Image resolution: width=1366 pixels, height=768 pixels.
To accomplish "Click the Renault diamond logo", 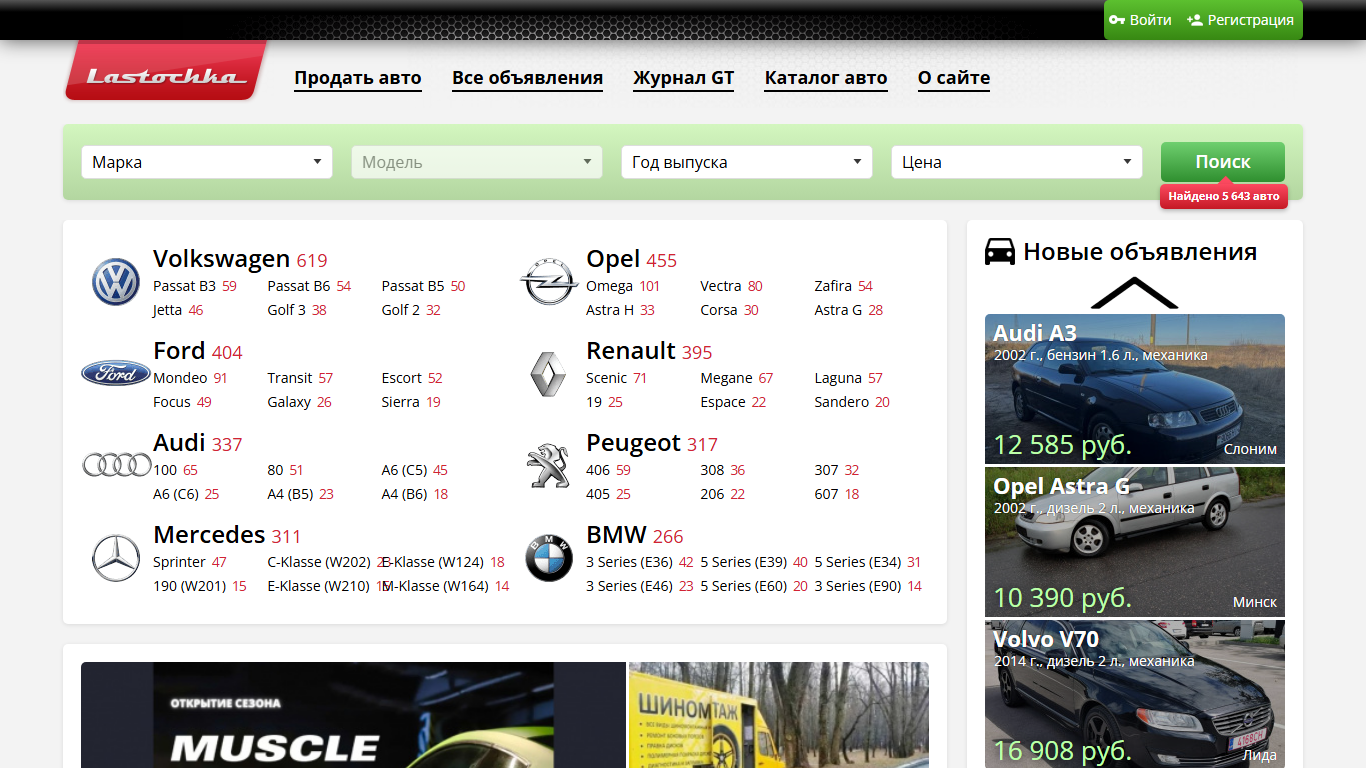I will 548,374.
